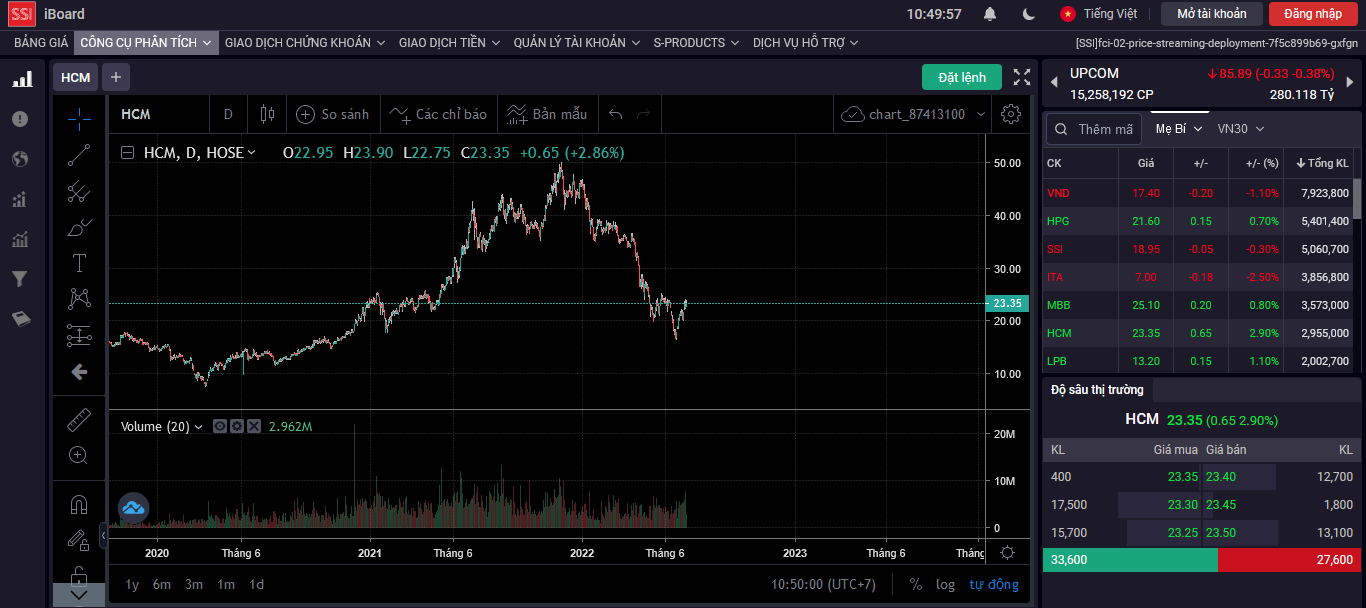The image size is (1366, 608).
Task: Toggle magnet mode for drawings
Action: [79, 503]
